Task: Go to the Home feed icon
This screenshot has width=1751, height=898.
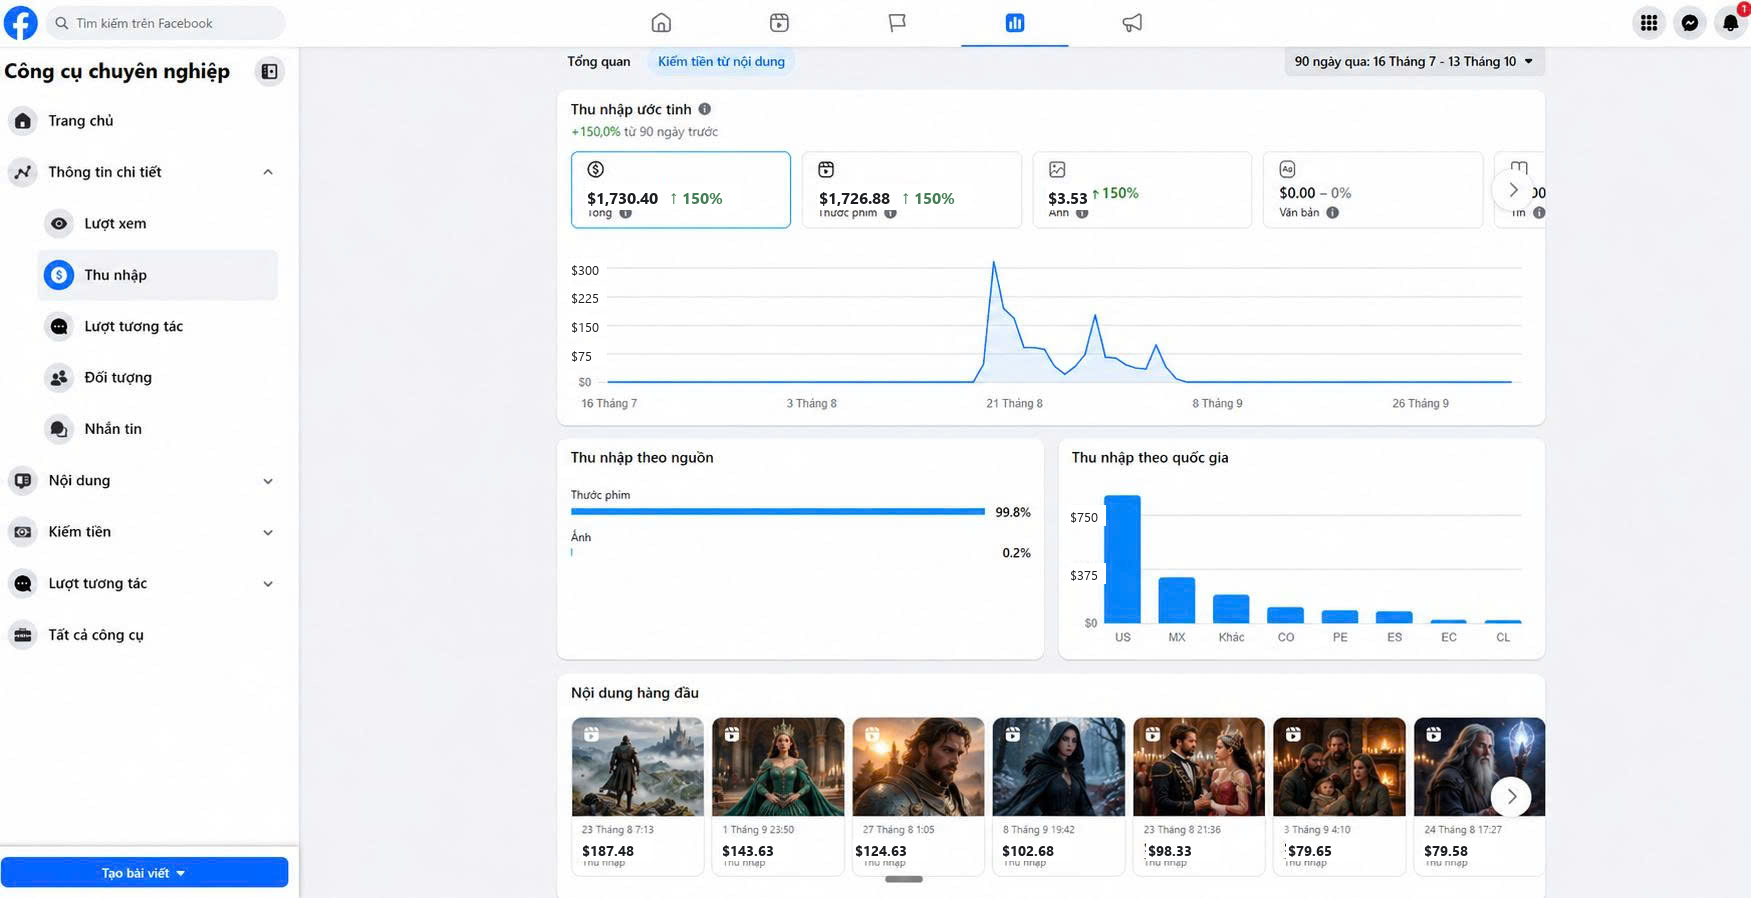Action: pos(661,23)
